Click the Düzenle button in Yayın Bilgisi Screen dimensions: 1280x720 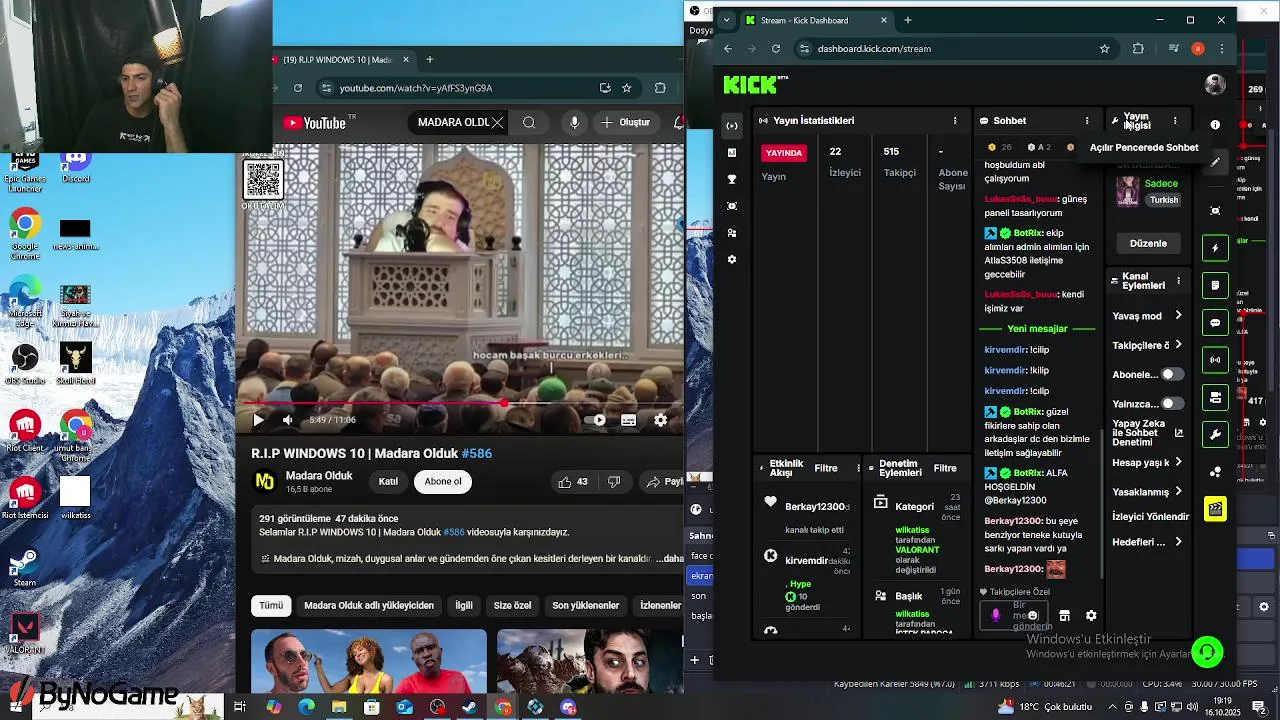pyautogui.click(x=1148, y=243)
